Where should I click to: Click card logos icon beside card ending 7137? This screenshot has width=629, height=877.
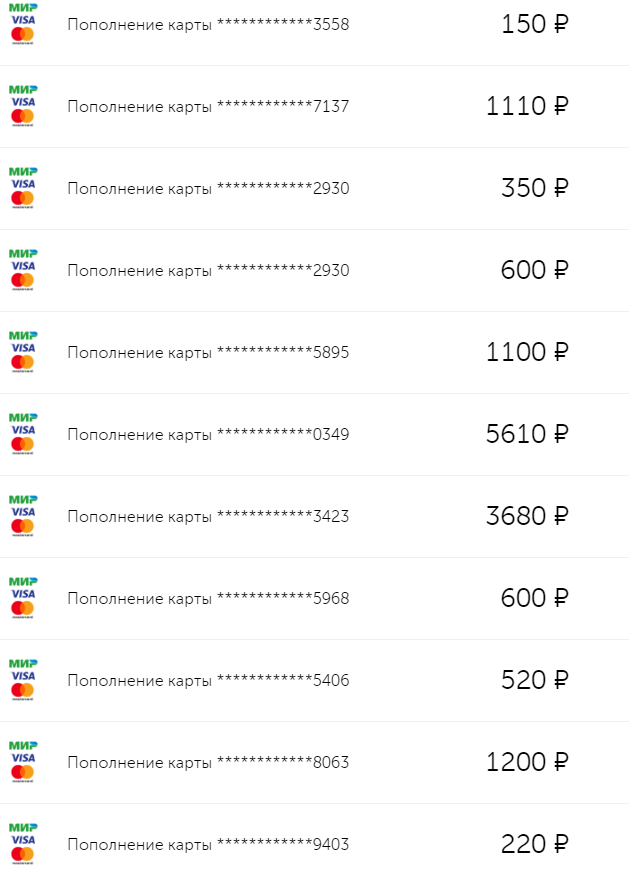pos(22,106)
